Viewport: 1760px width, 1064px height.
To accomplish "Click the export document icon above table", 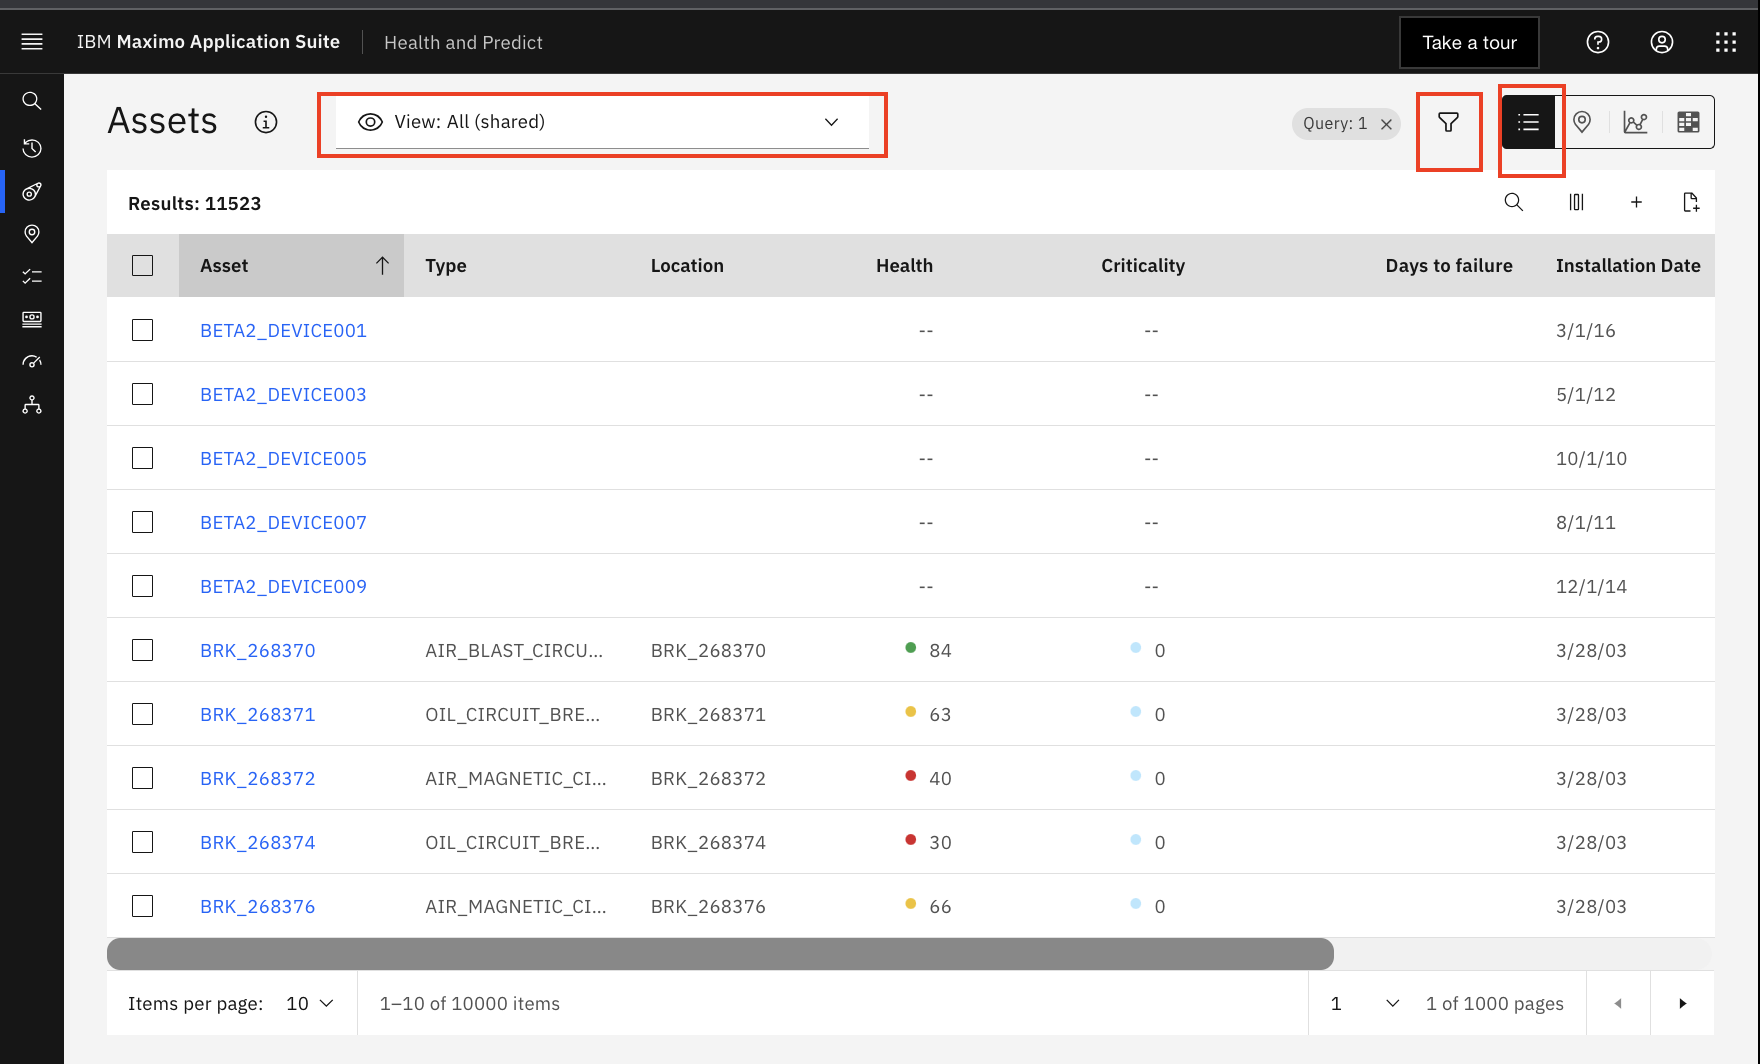I will 1691,202.
